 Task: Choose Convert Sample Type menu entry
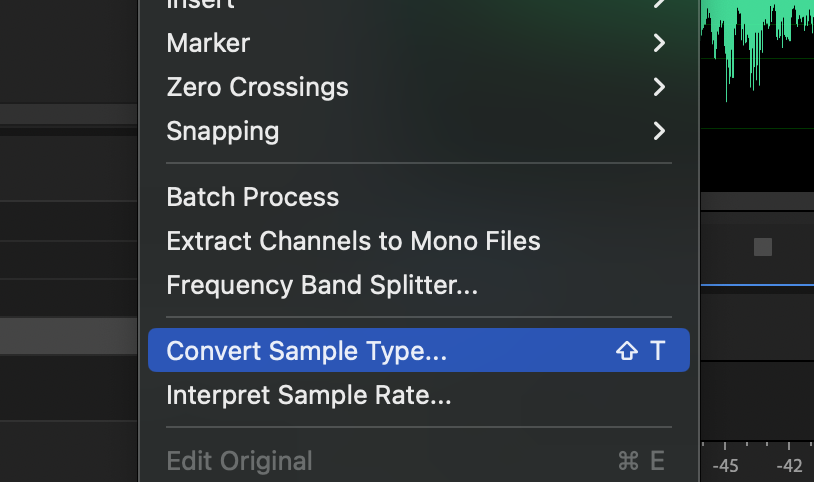coord(418,350)
